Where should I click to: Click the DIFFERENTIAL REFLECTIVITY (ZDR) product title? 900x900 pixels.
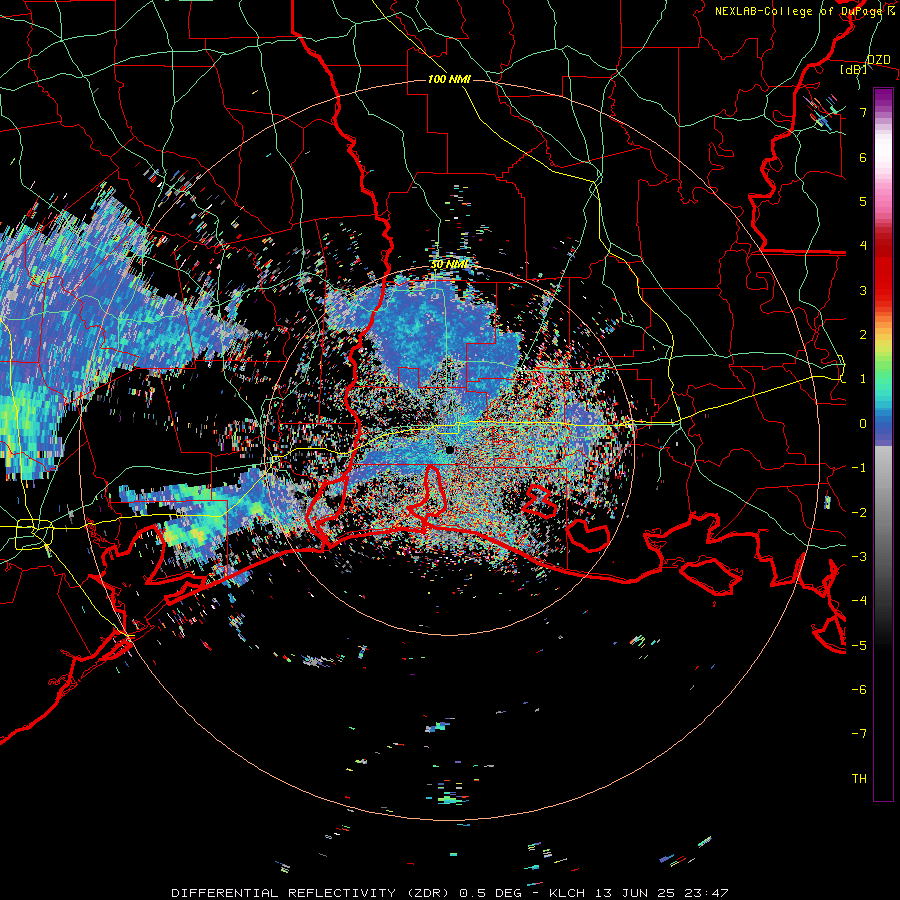(x=312, y=893)
